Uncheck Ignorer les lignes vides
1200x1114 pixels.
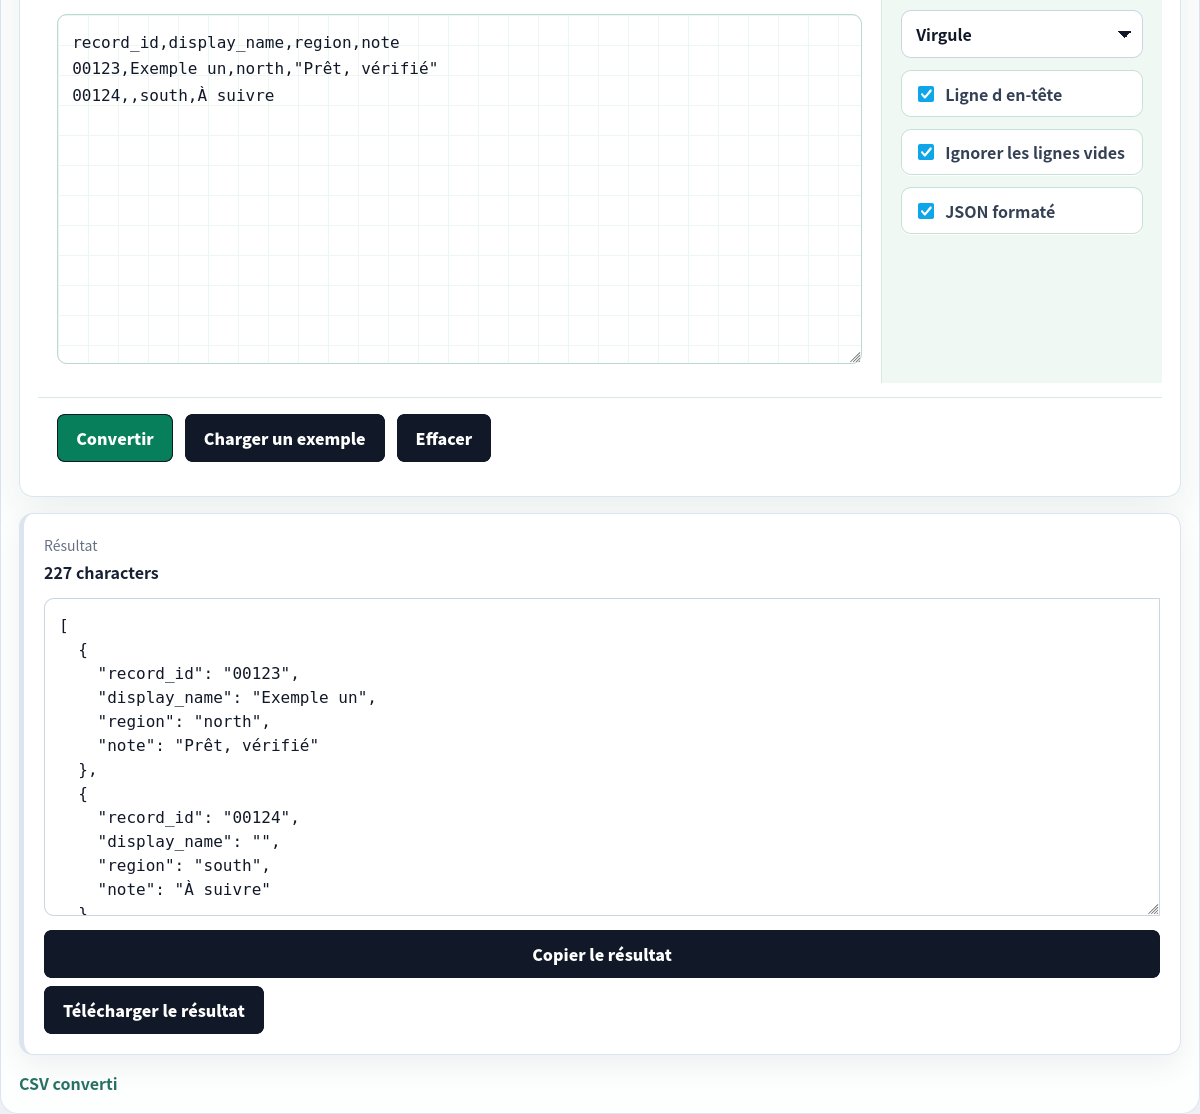tap(926, 152)
